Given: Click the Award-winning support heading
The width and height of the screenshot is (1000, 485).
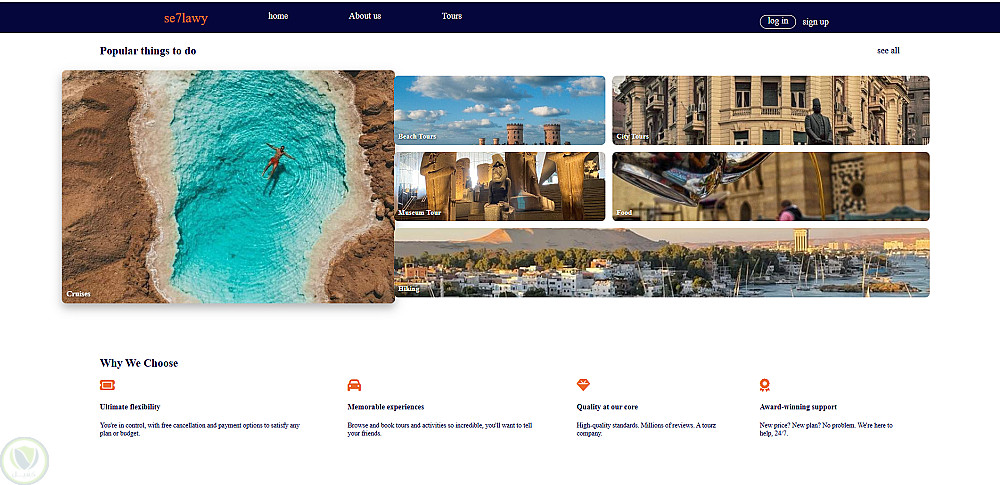Looking at the screenshot, I should 798,407.
